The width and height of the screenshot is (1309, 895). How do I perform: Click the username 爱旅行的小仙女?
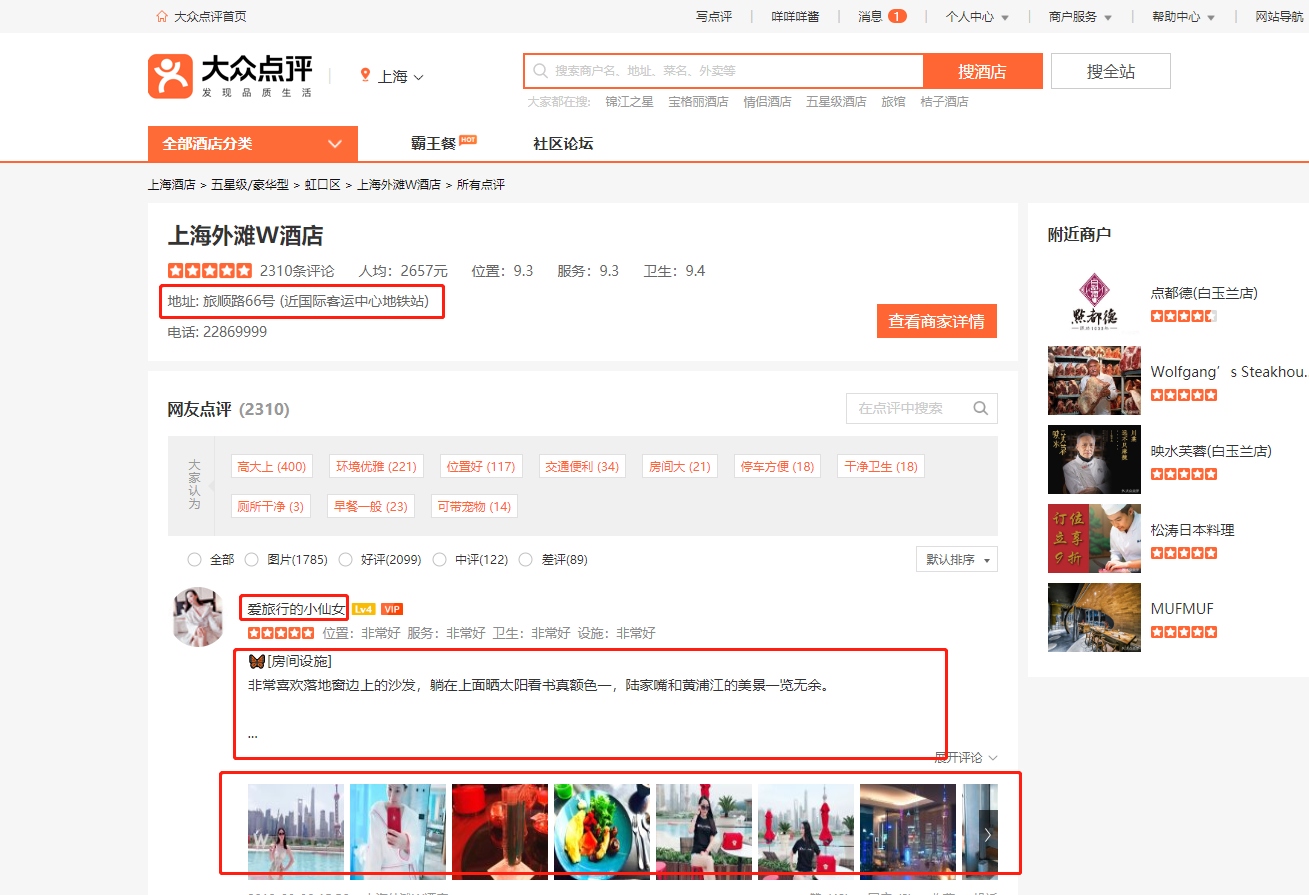pyautogui.click(x=296, y=609)
